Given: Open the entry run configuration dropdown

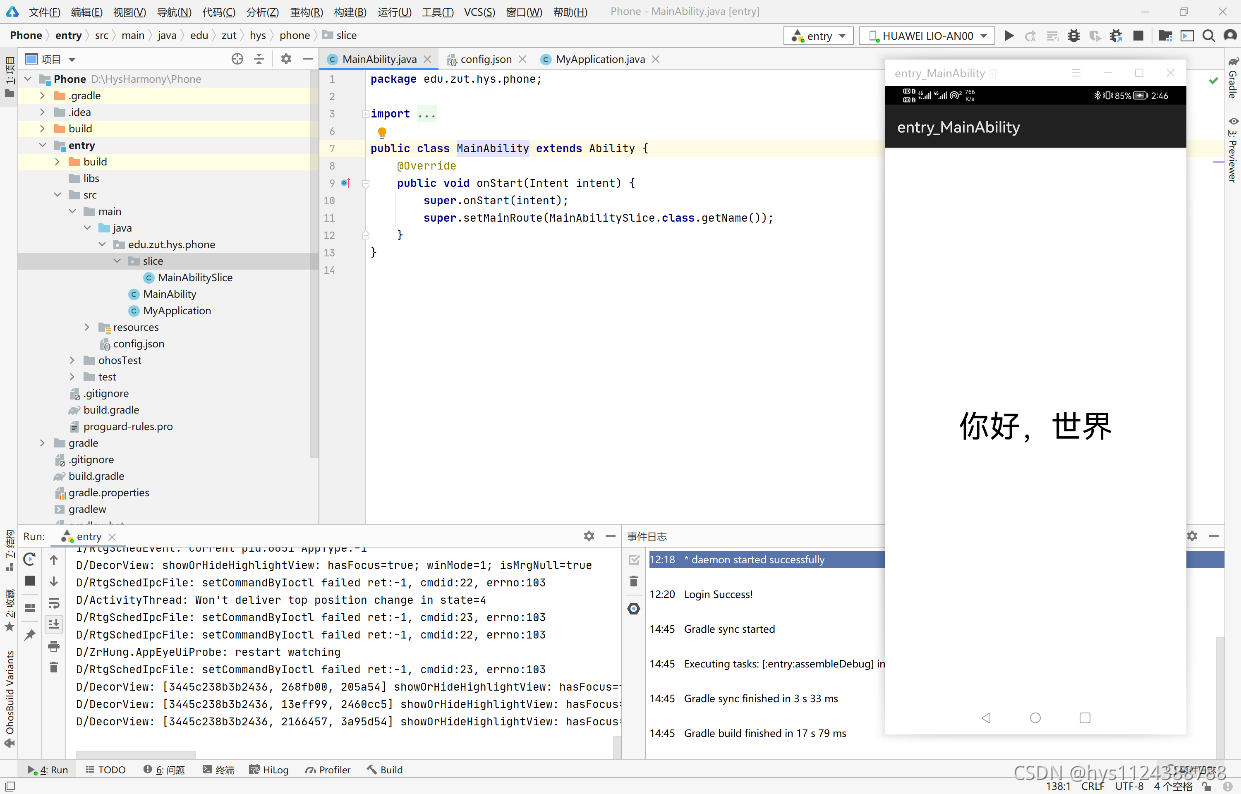Looking at the screenshot, I should [x=819, y=36].
